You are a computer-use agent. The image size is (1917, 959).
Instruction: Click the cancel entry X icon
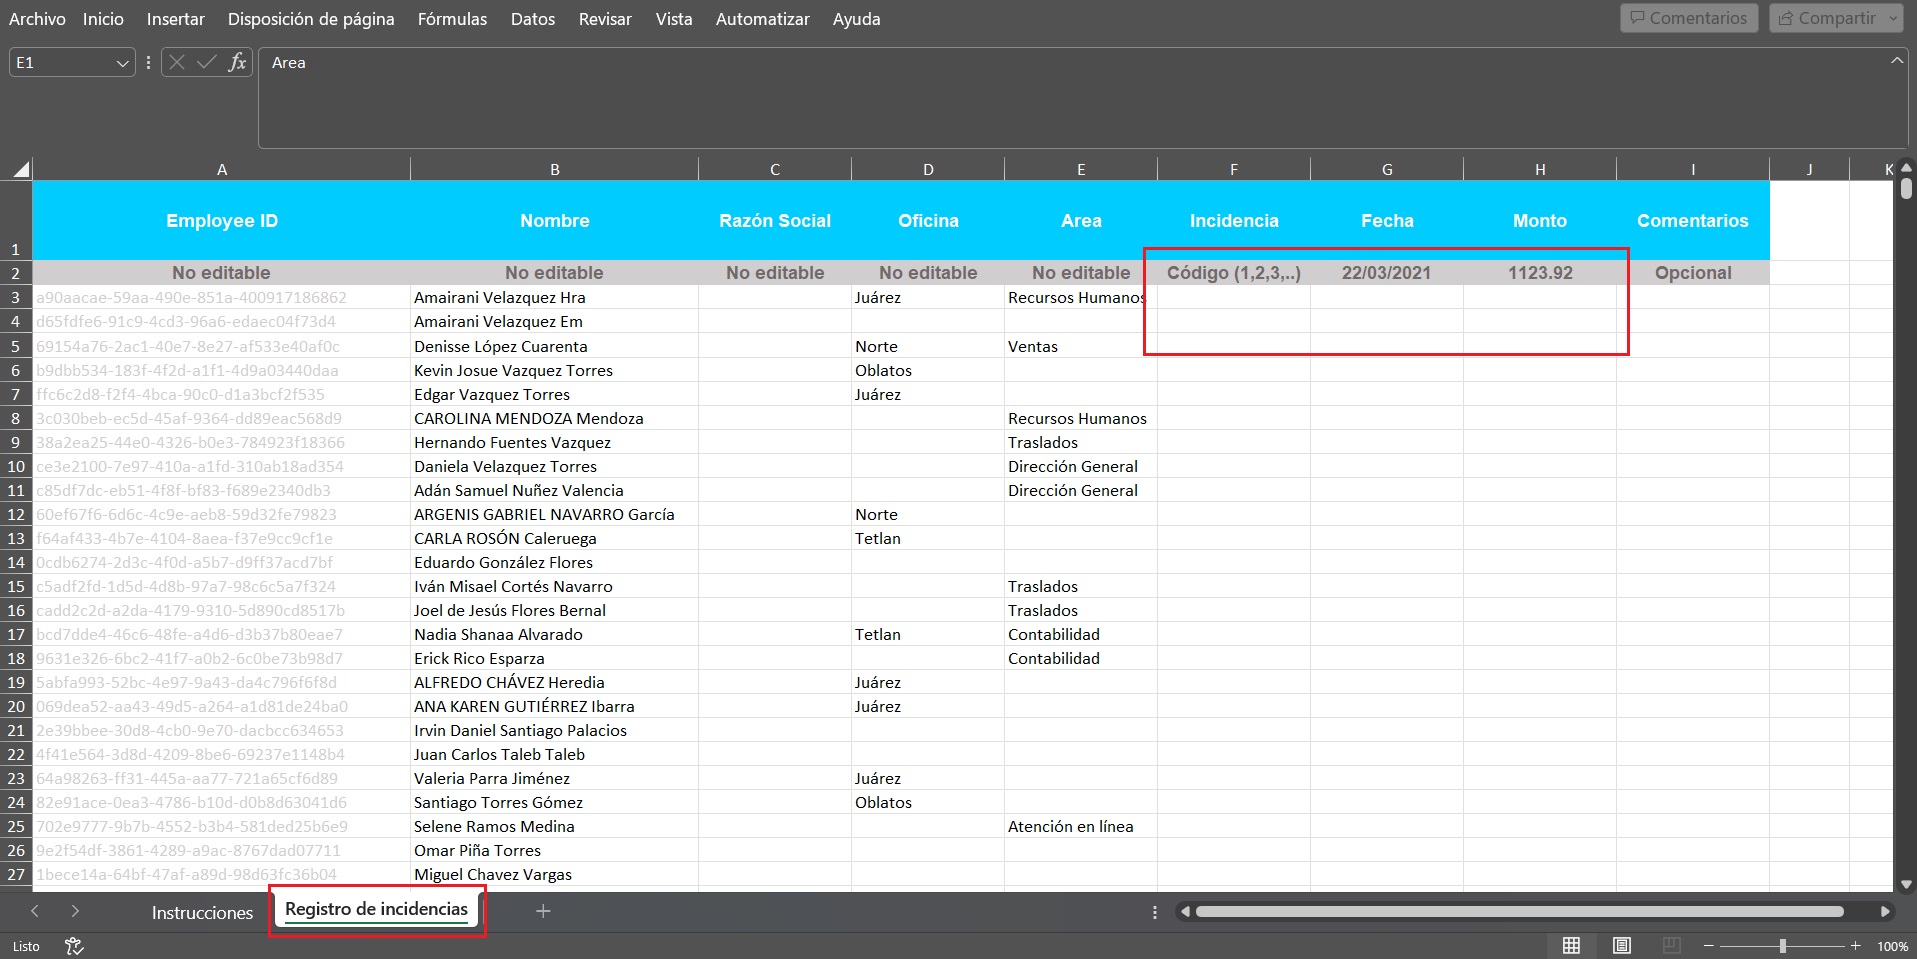177,62
